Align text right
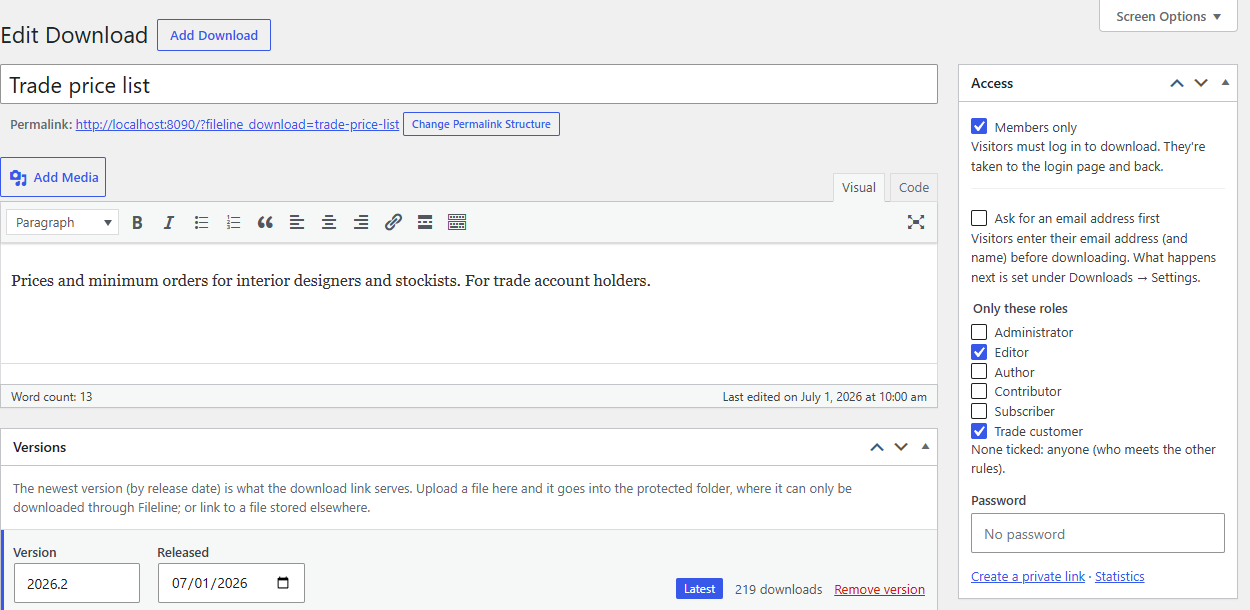 click(361, 222)
